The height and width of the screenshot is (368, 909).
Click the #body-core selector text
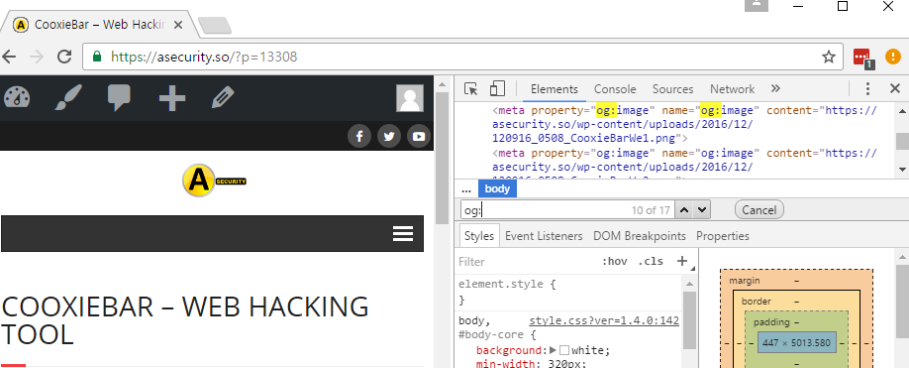pos(492,335)
